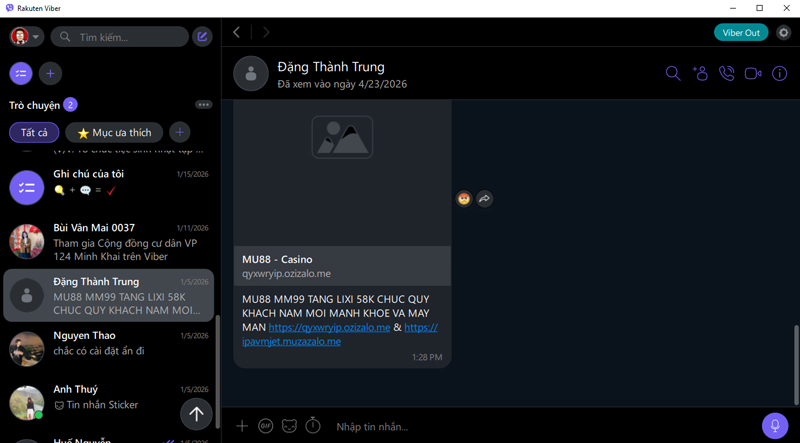This screenshot has height=443, width=800.
Task: Open the GIF picker
Action: tap(265, 426)
